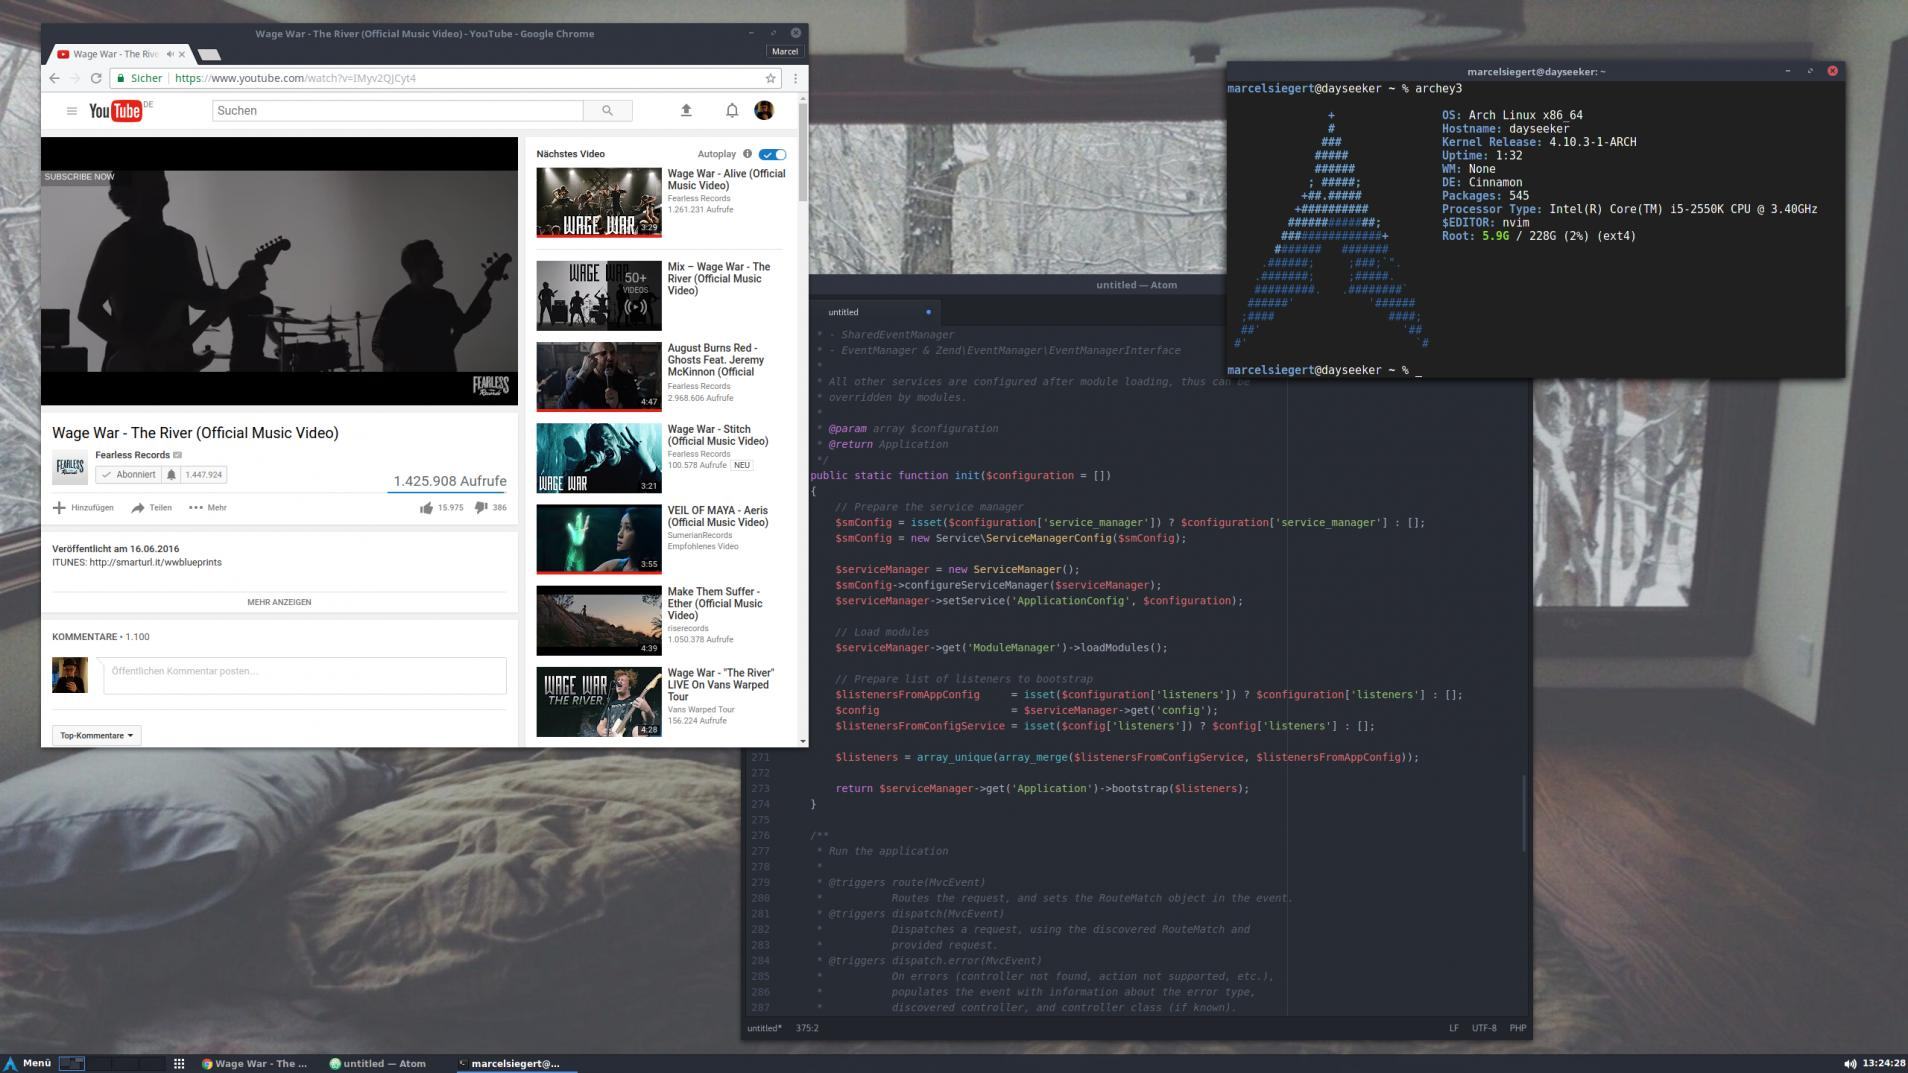The height and width of the screenshot is (1073, 1908).
Task: Reload the YouTube page in Chrome
Action: point(96,78)
